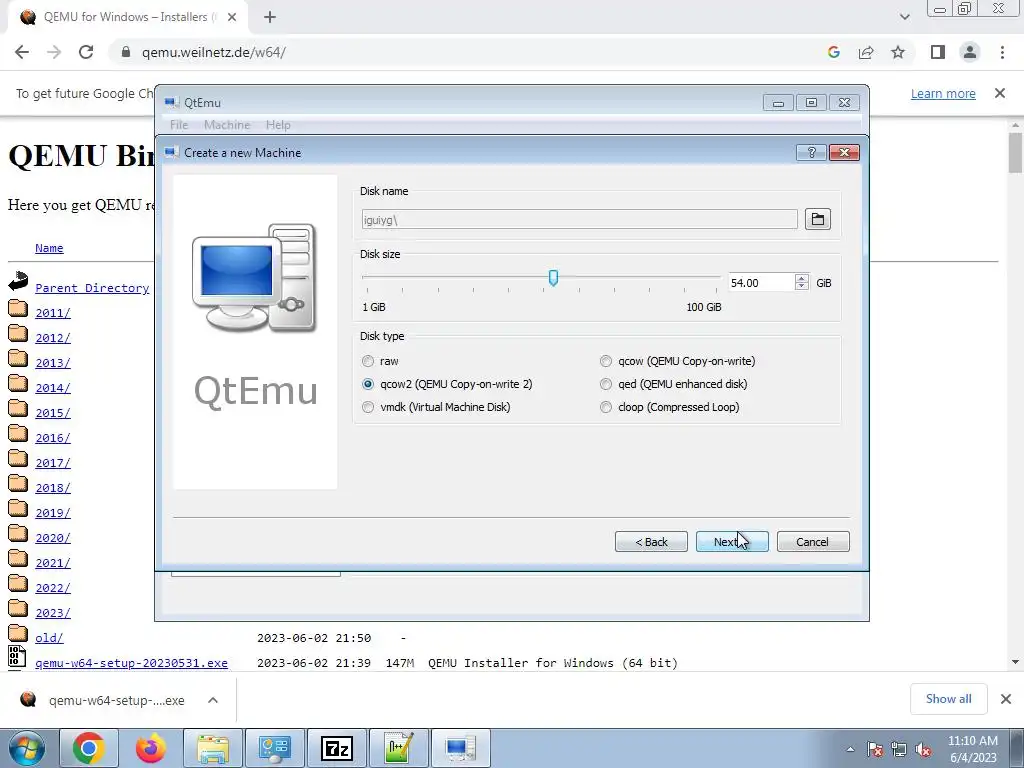Close the downloads shelf
The width and height of the screenshot is (1024, 768).
pyautogui.click(x=1006, y=699)
